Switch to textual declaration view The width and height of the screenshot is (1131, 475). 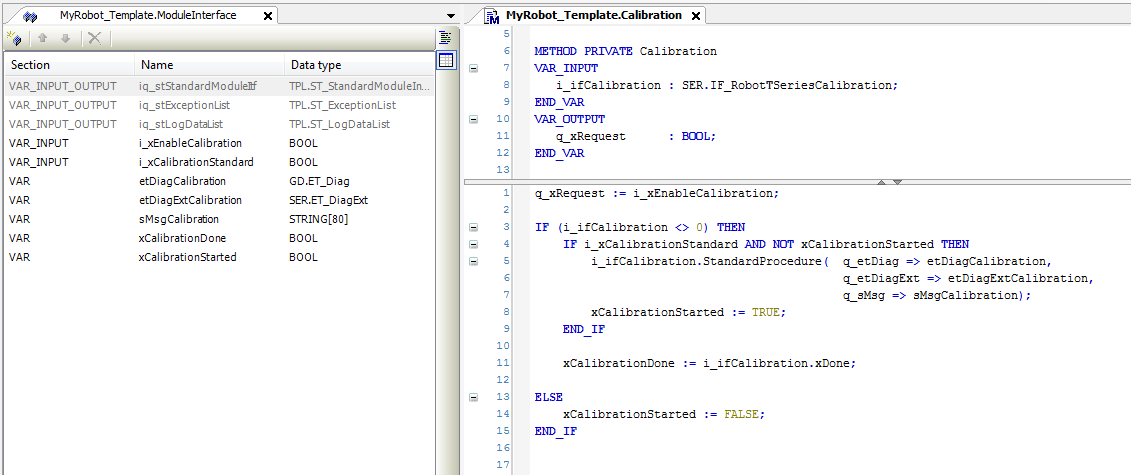[x=446, y=38]
